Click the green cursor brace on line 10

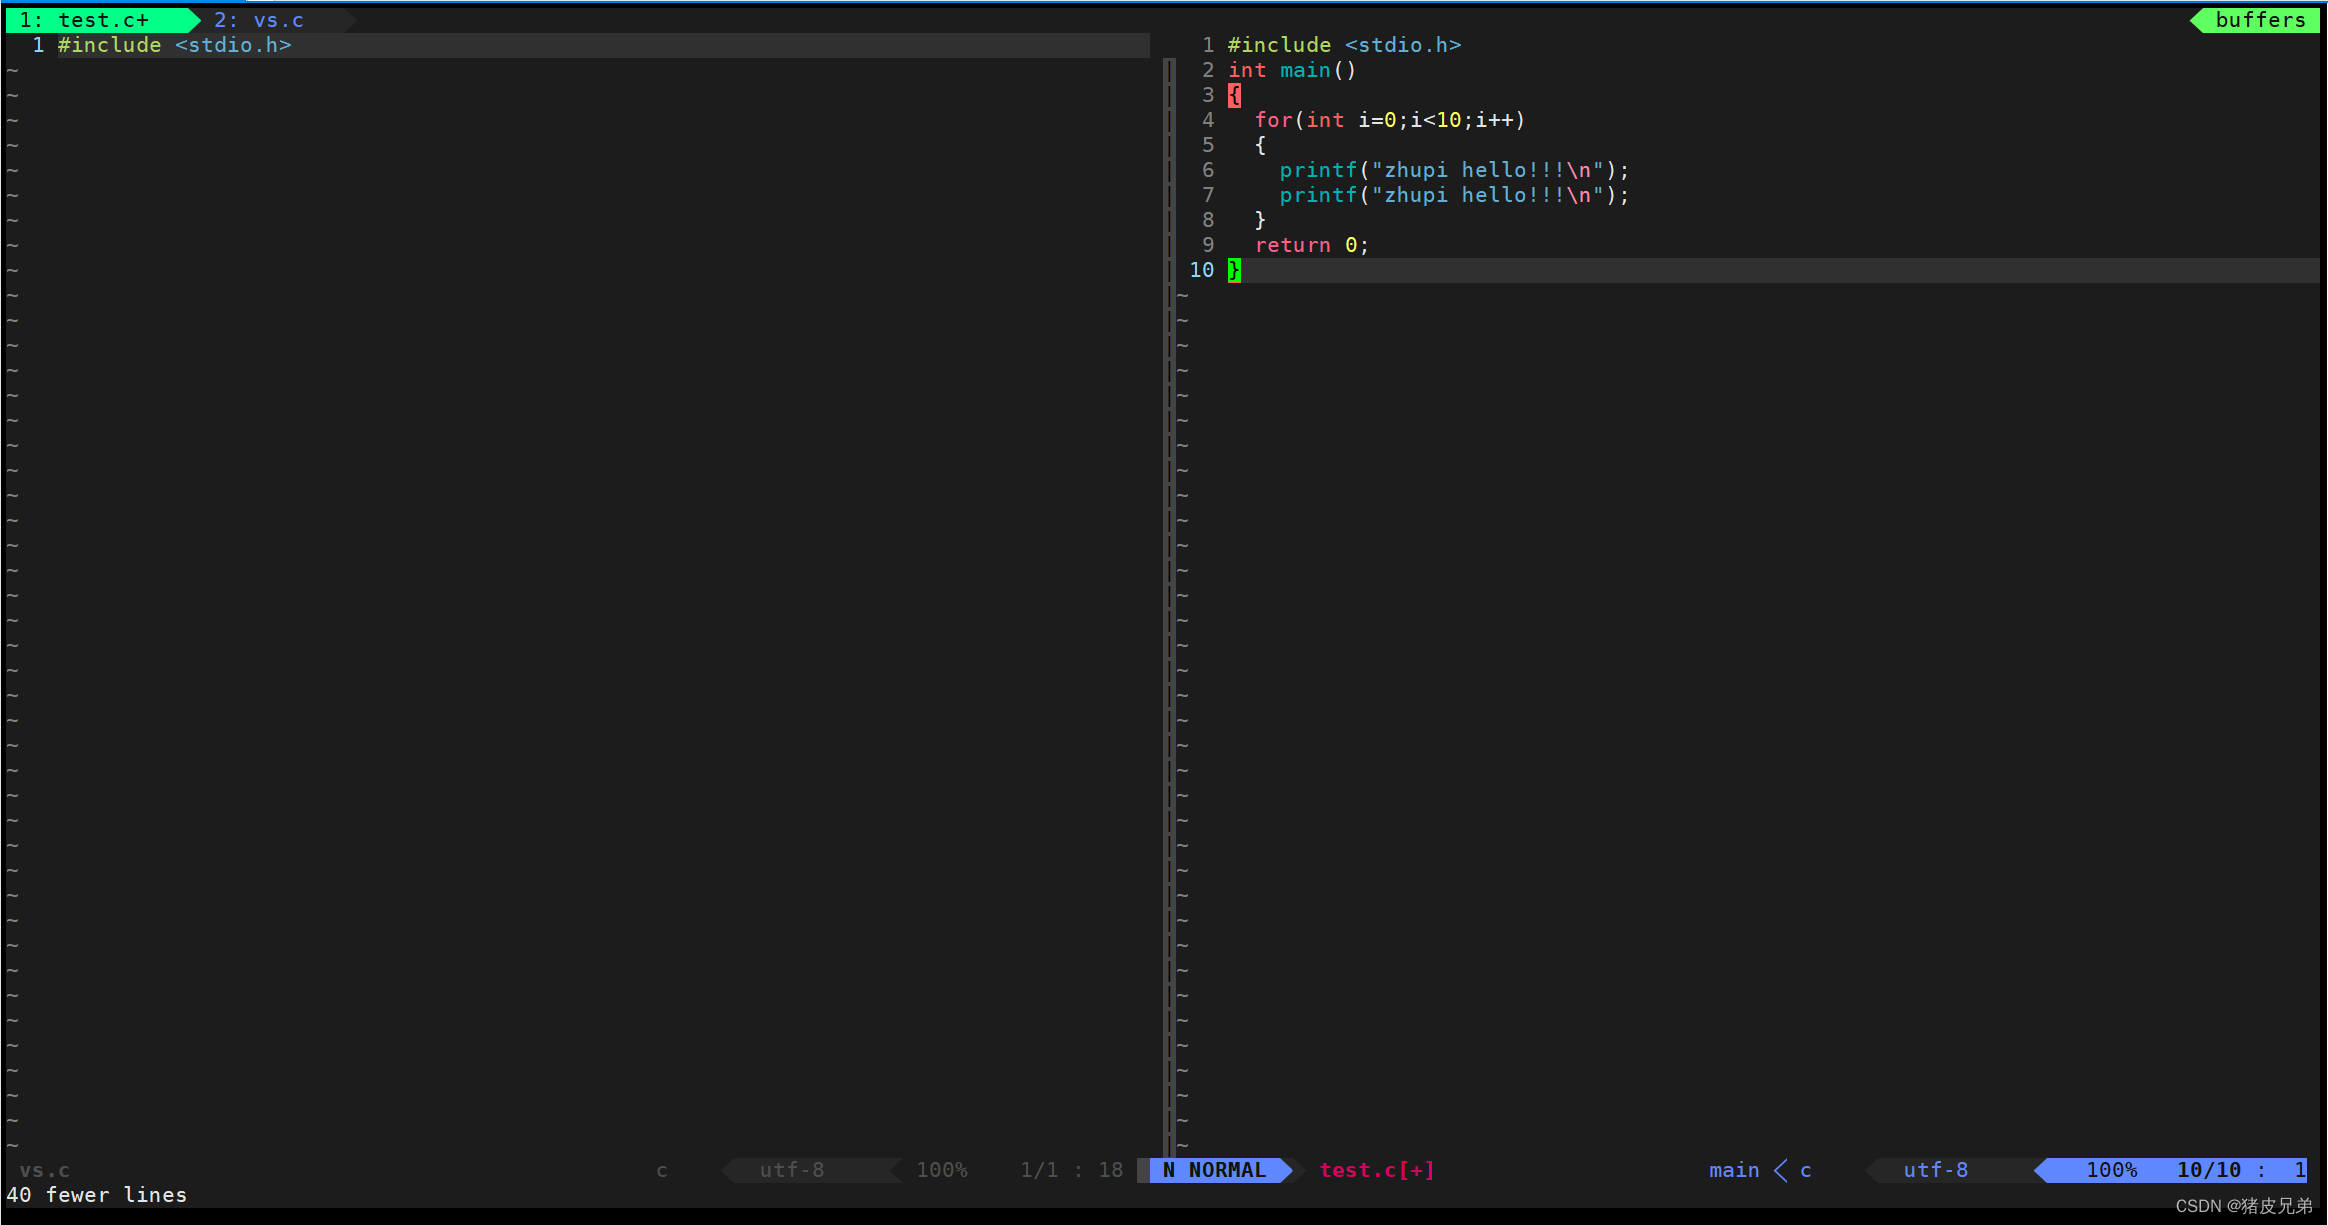coord(1235,270)
